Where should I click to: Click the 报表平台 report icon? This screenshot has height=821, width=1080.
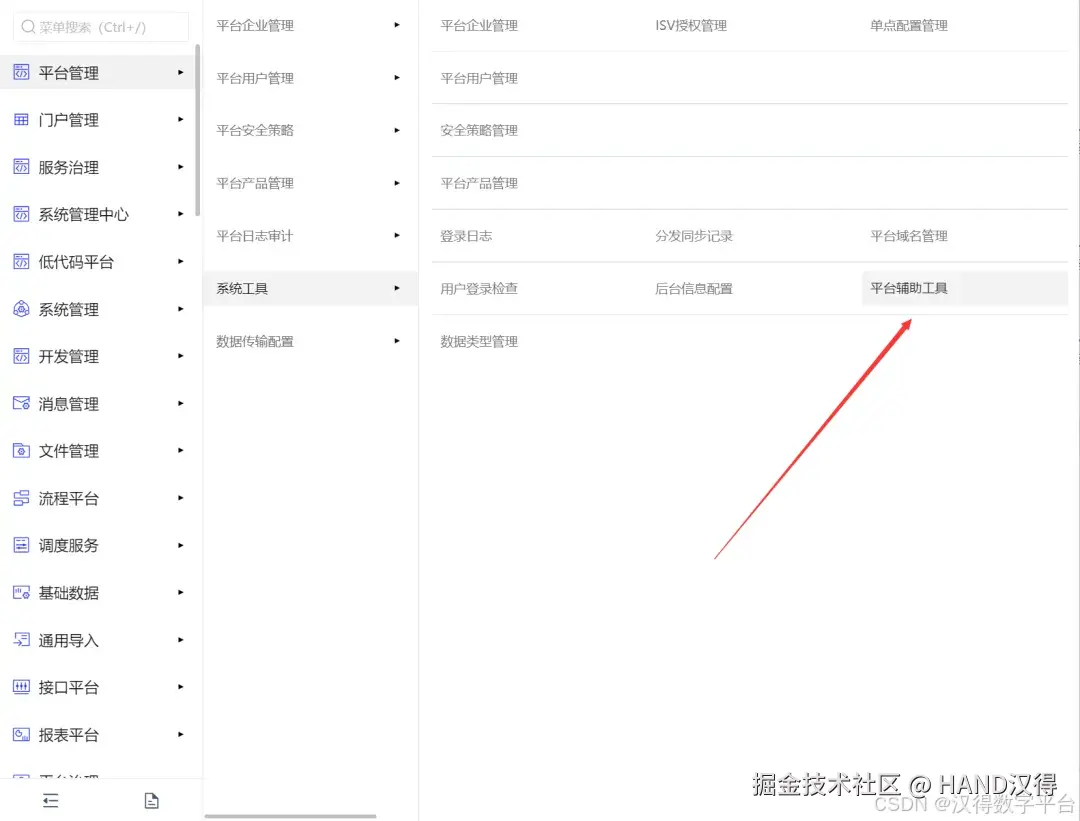pos(22,735)
